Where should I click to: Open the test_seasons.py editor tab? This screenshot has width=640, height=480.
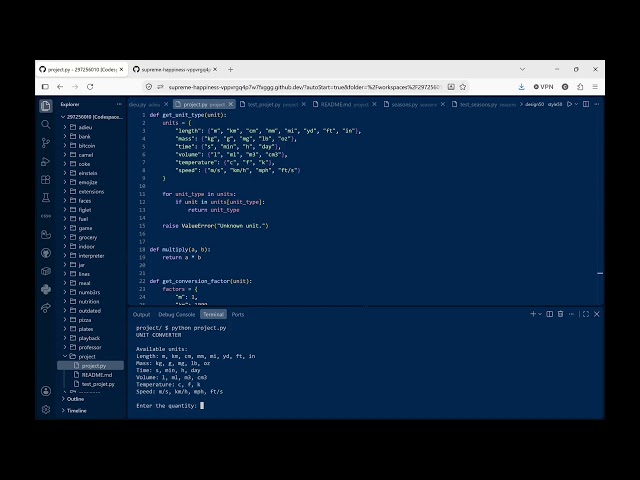(483, 104)
